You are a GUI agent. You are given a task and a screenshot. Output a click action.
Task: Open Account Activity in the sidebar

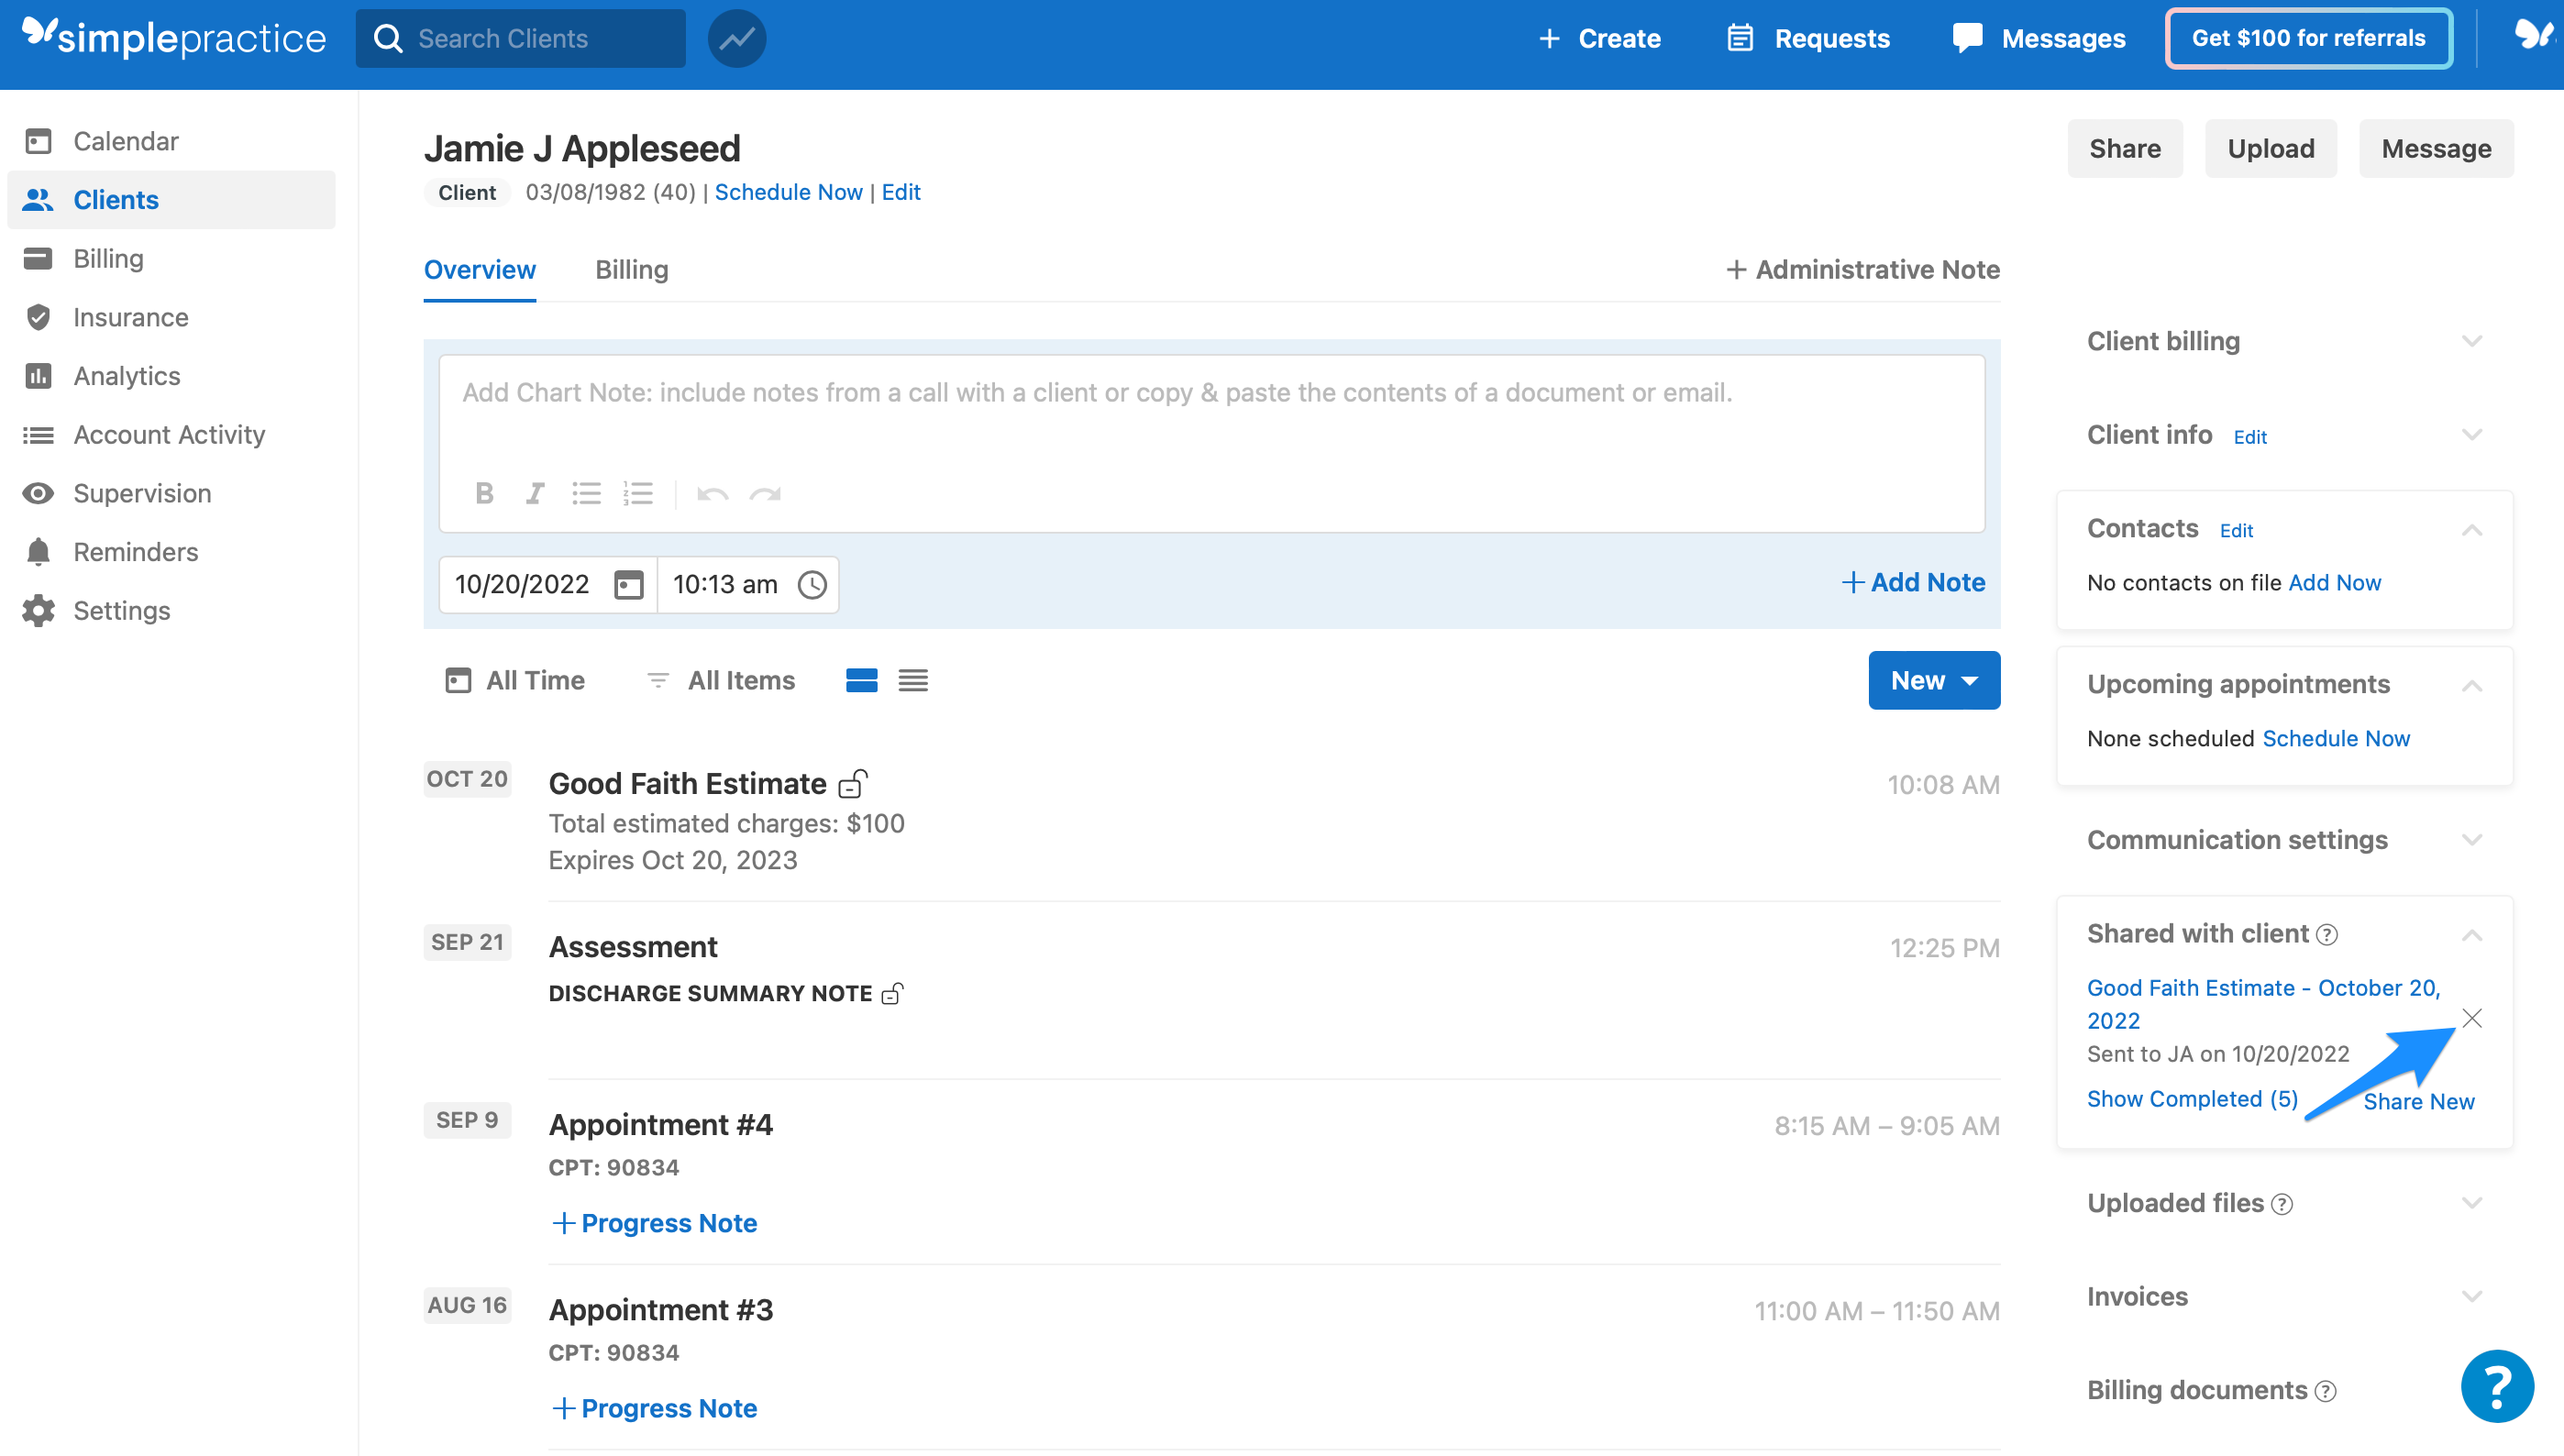[172, 434]
